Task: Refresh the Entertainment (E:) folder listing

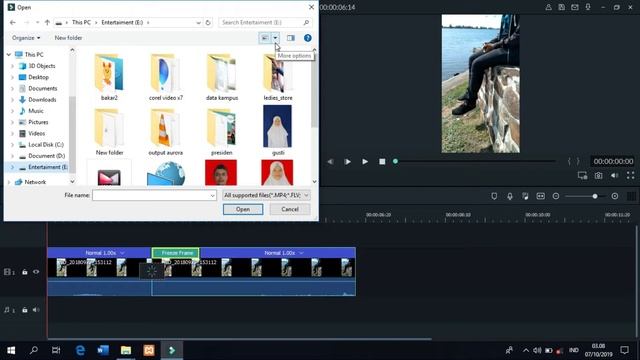Action: click(x=208, y=22)
